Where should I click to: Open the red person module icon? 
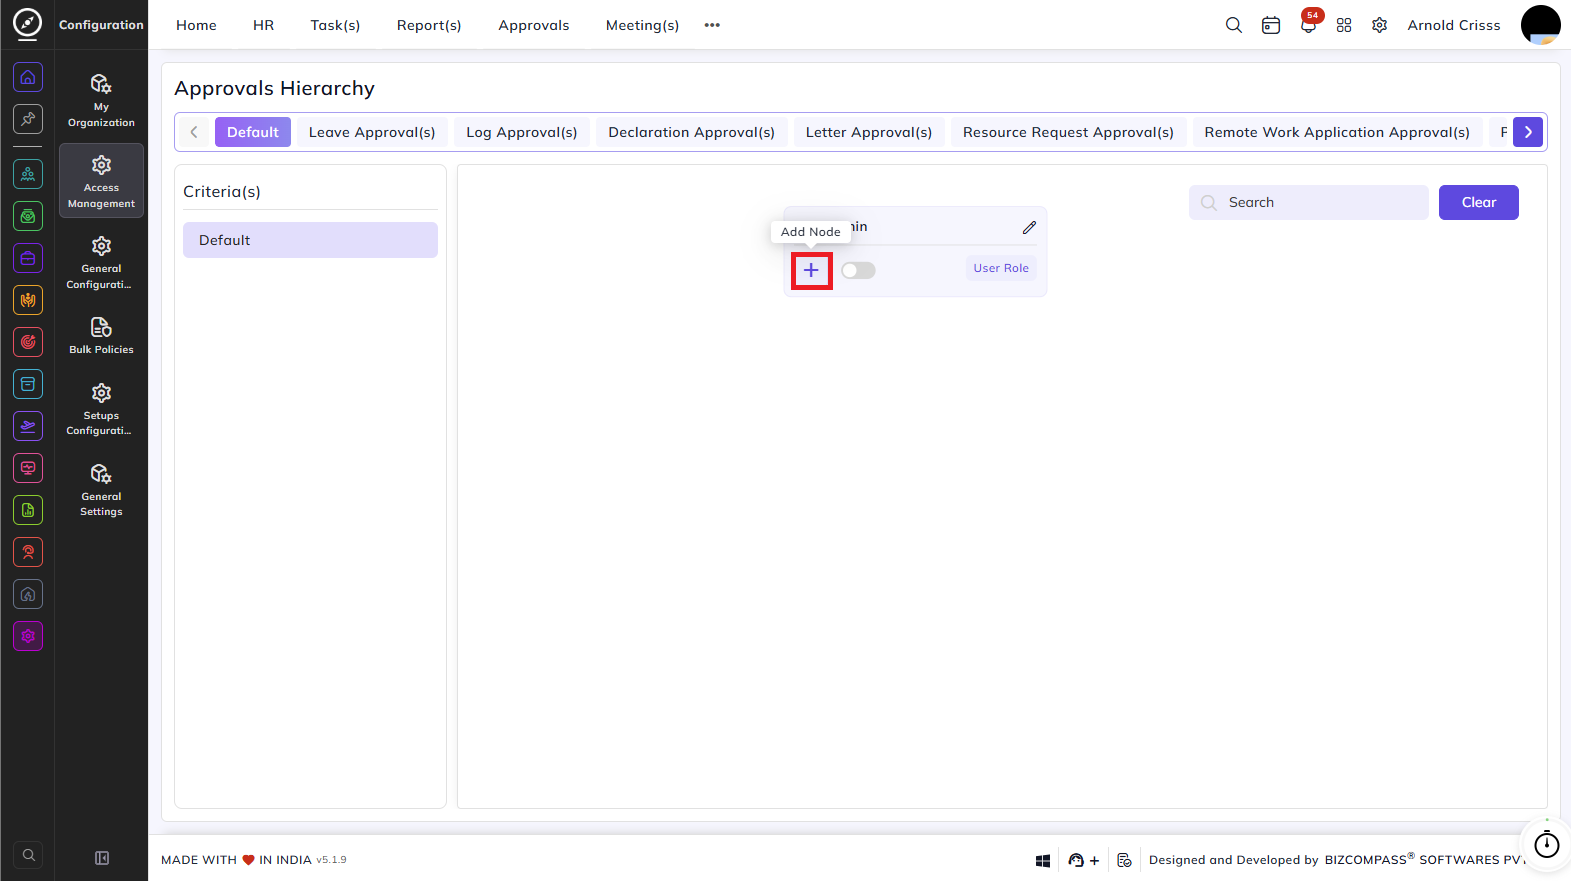[28, 552]
